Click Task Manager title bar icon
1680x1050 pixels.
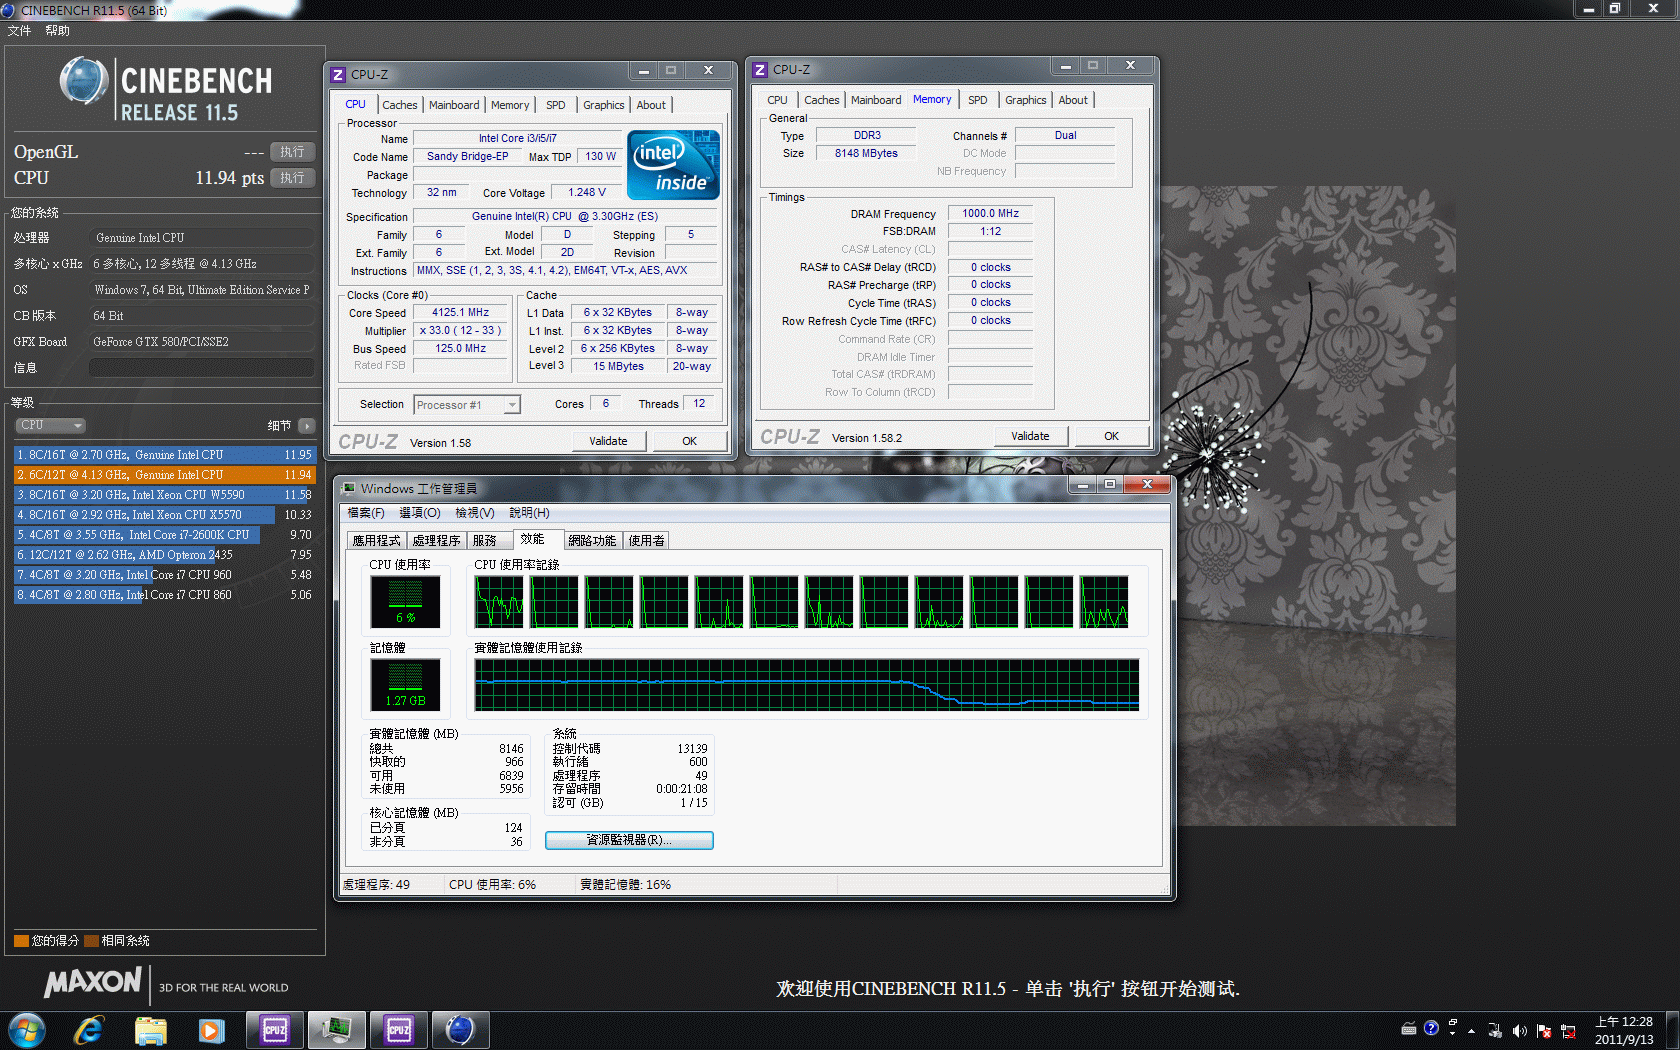tap(348, 488)
